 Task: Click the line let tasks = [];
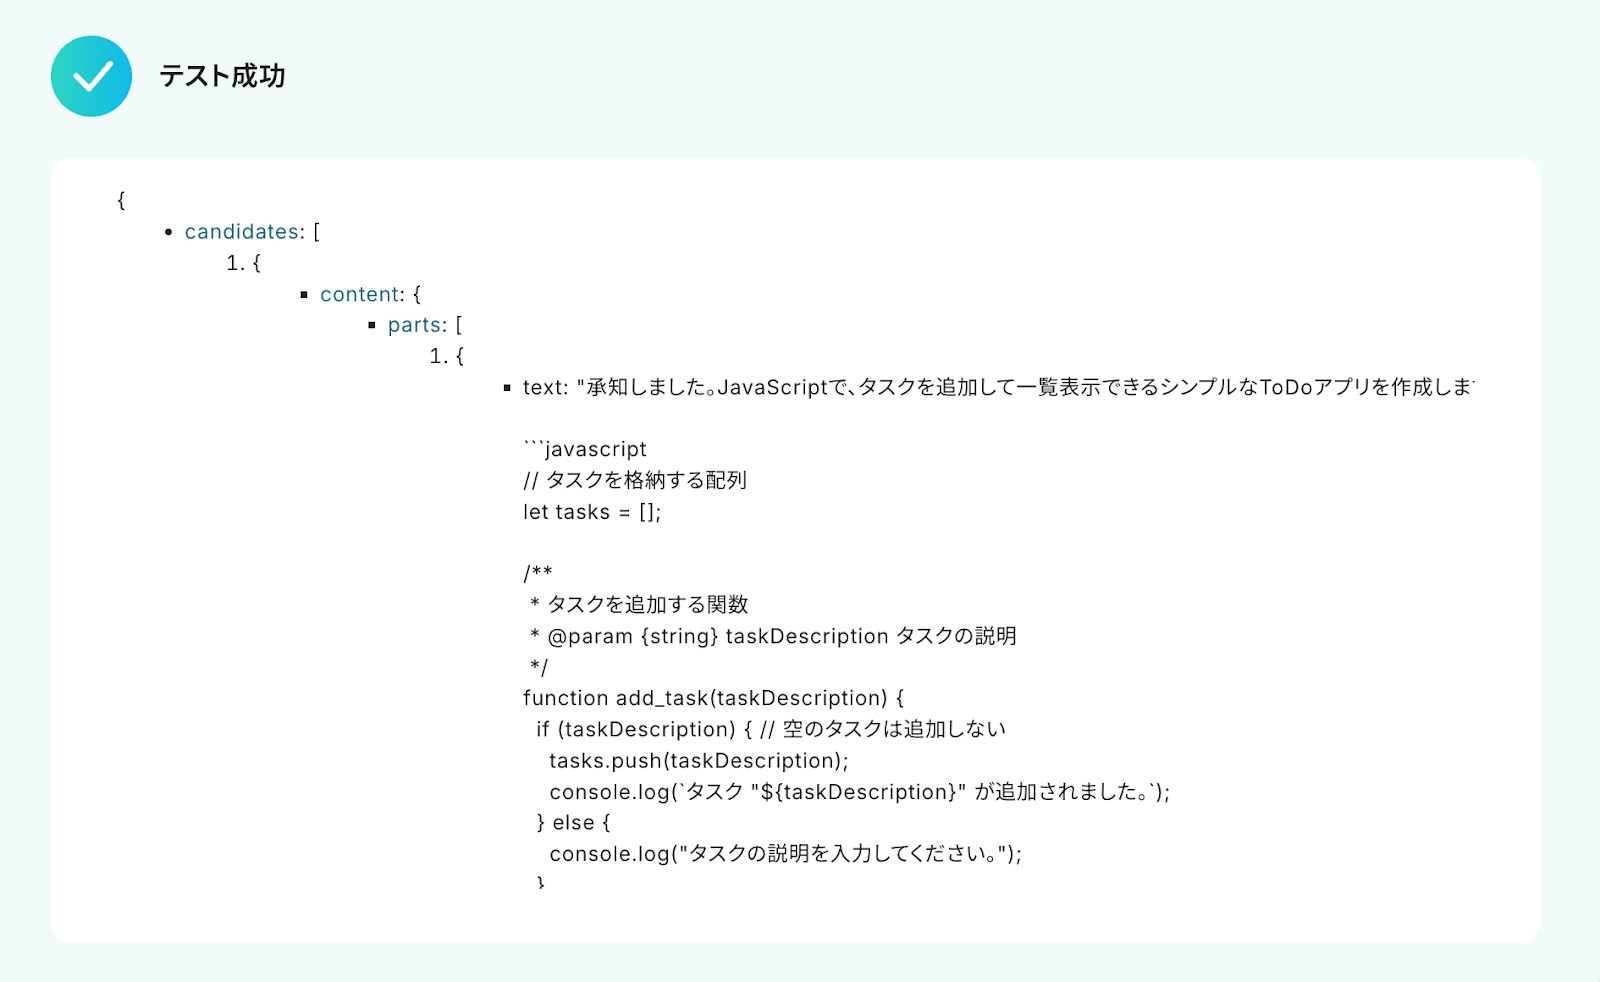click(592, 512)
